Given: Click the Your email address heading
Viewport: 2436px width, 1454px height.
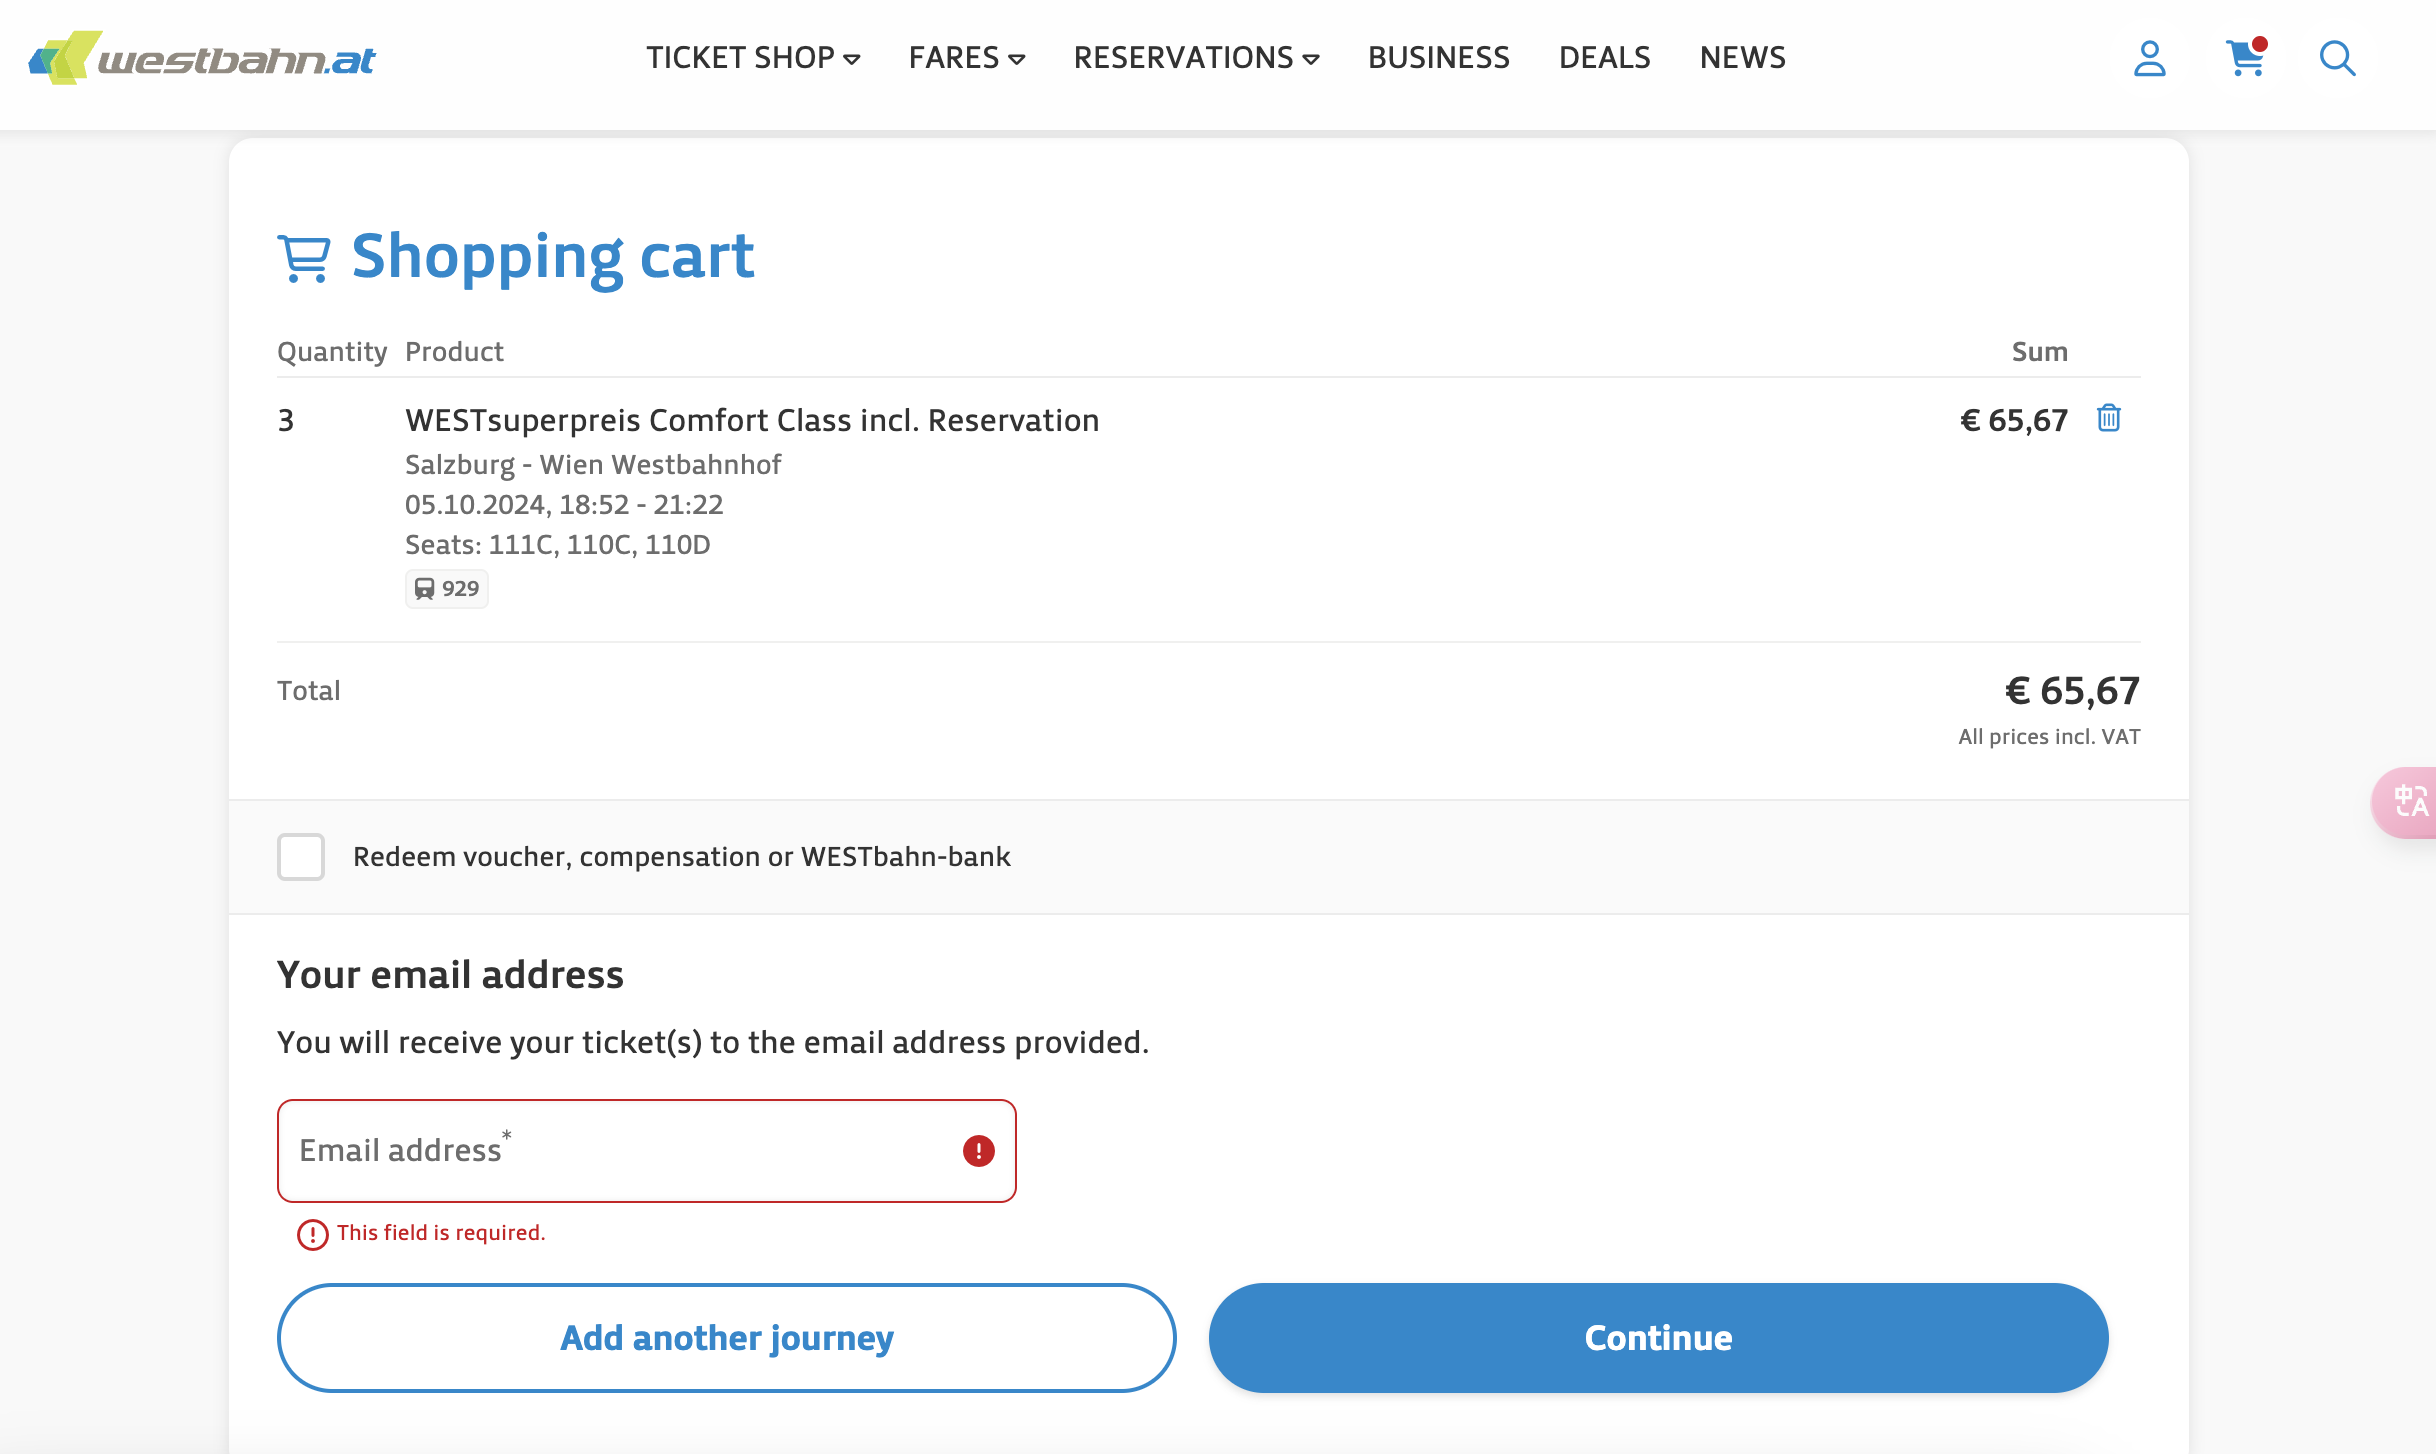Looking at the screenshot, I should (x=450, y=975).
